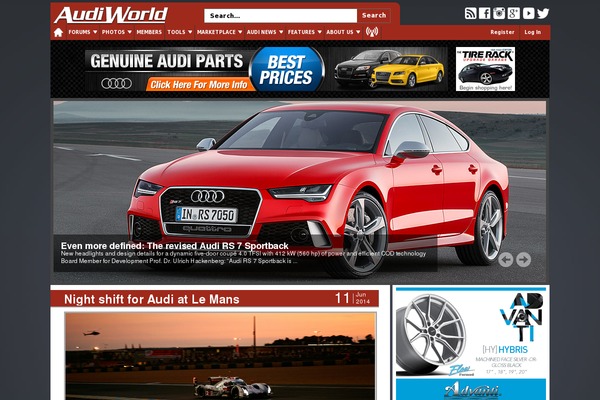Screen dimensions: 600x400
Task: Click the Best Prices badge on the banner
Action: (x=286, y=69)
